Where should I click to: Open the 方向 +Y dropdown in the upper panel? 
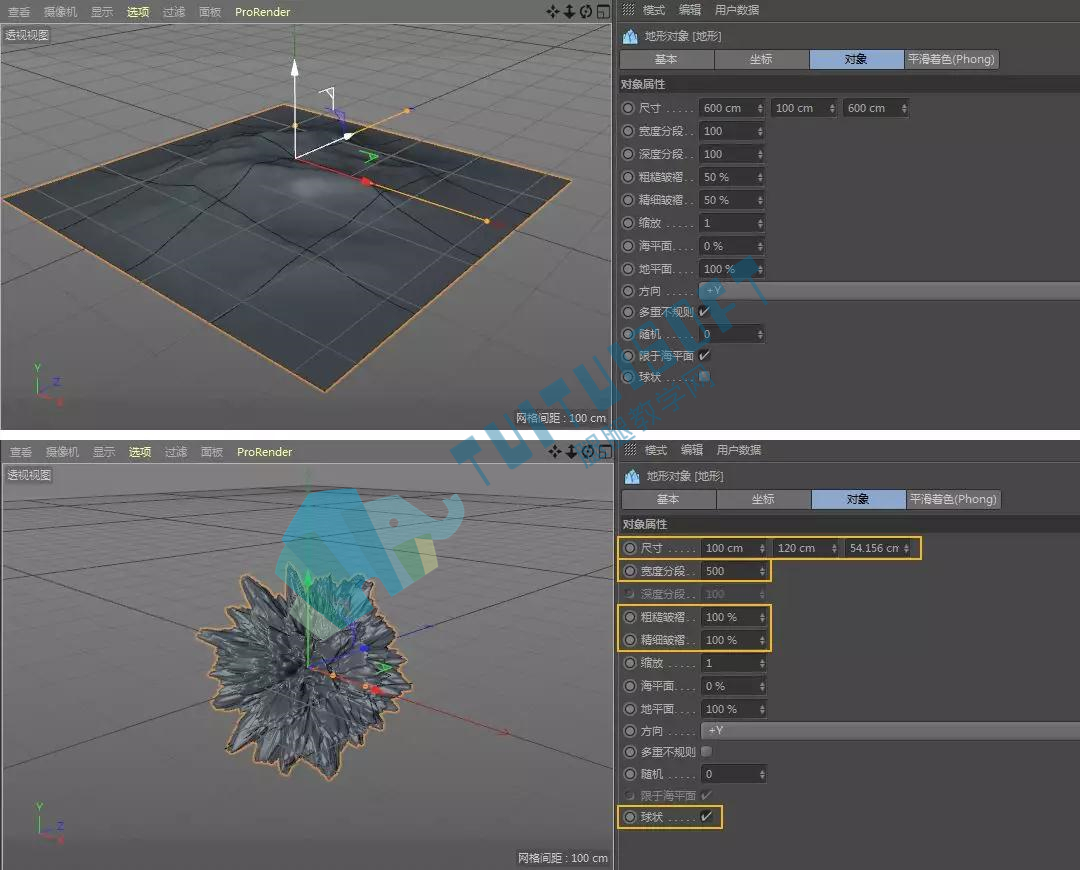(x=889, y=291)
